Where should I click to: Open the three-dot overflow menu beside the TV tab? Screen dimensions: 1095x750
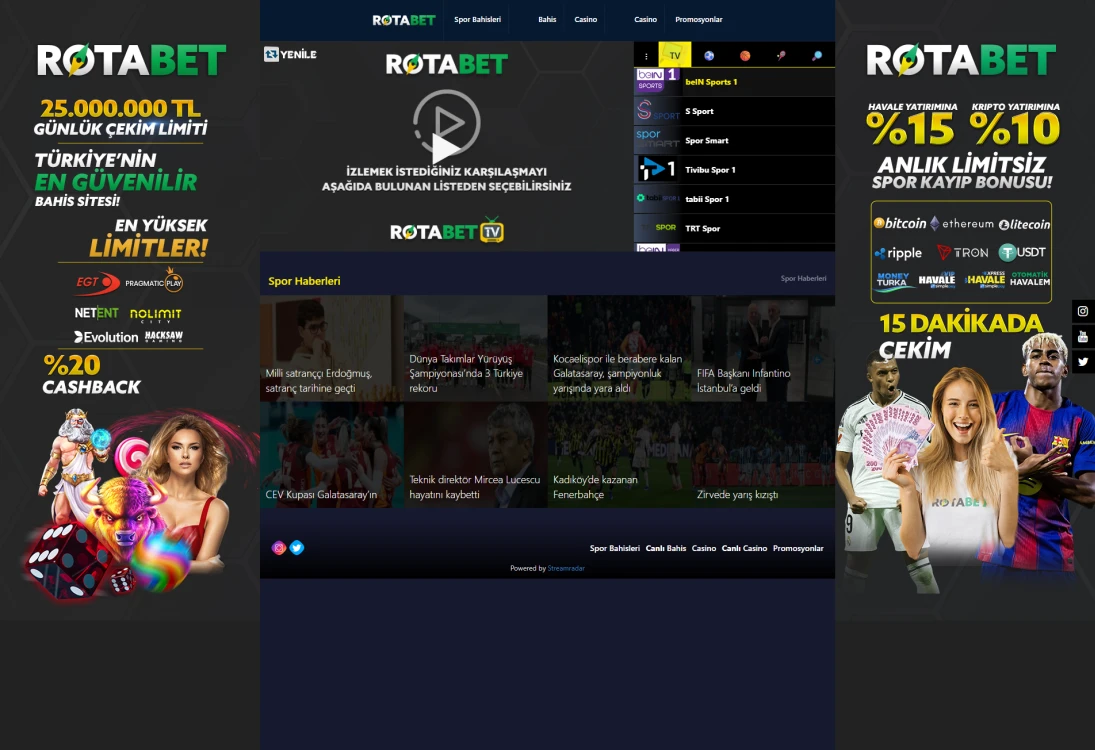pos(646,56)
